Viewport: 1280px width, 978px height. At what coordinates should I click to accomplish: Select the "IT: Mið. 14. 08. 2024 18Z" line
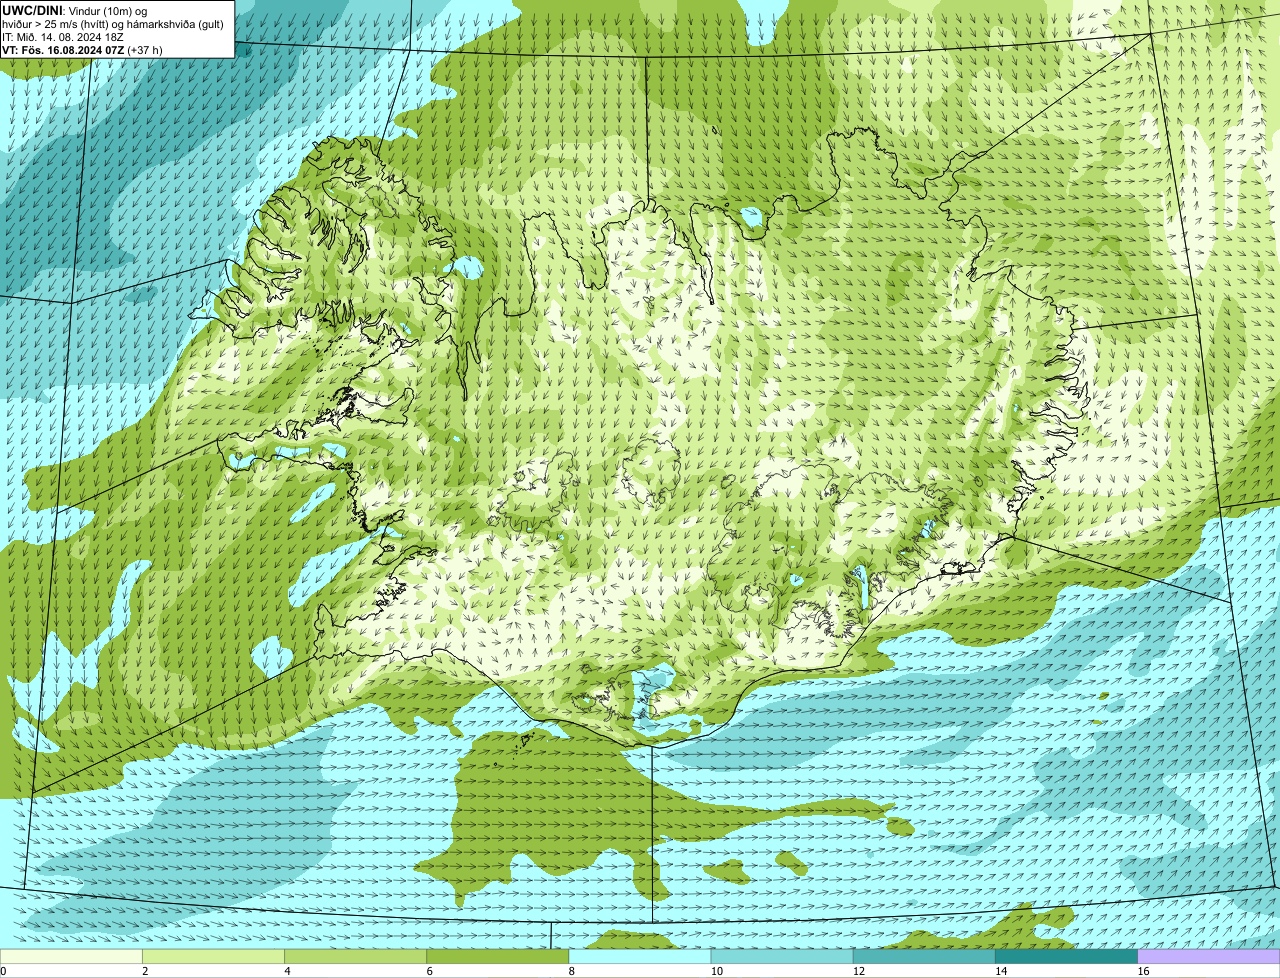63,37
